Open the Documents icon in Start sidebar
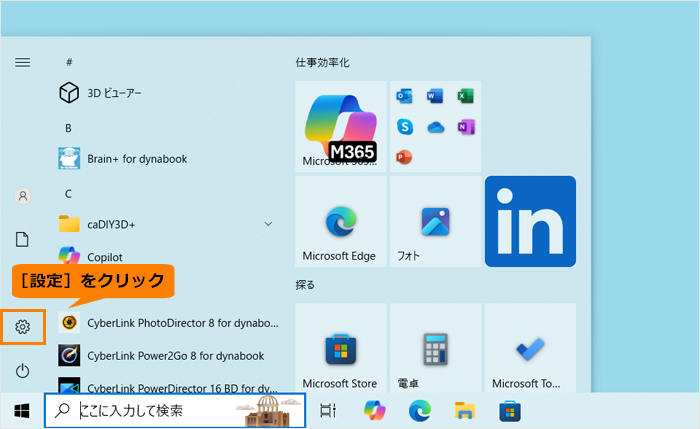 pyautogui.click(x=22, y=239)
